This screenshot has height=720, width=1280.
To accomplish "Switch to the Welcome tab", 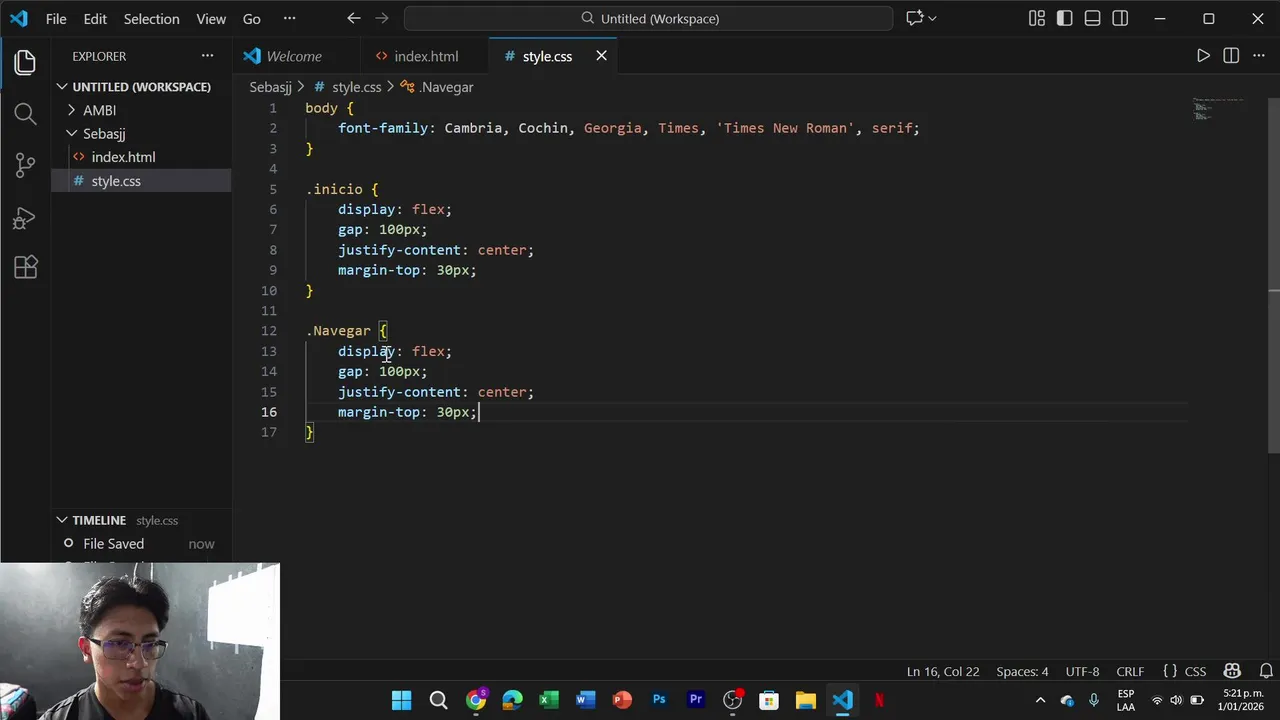I will point(294,56).
